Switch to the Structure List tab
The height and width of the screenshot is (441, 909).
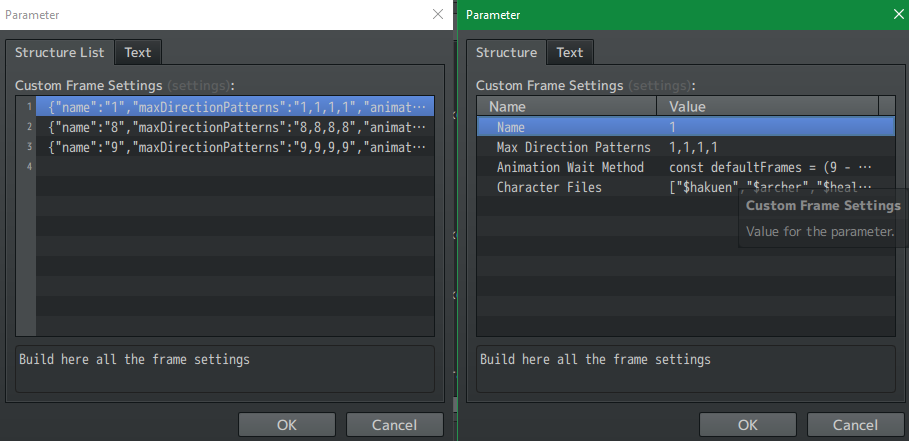pyautogui.click(x=59, y=52)
